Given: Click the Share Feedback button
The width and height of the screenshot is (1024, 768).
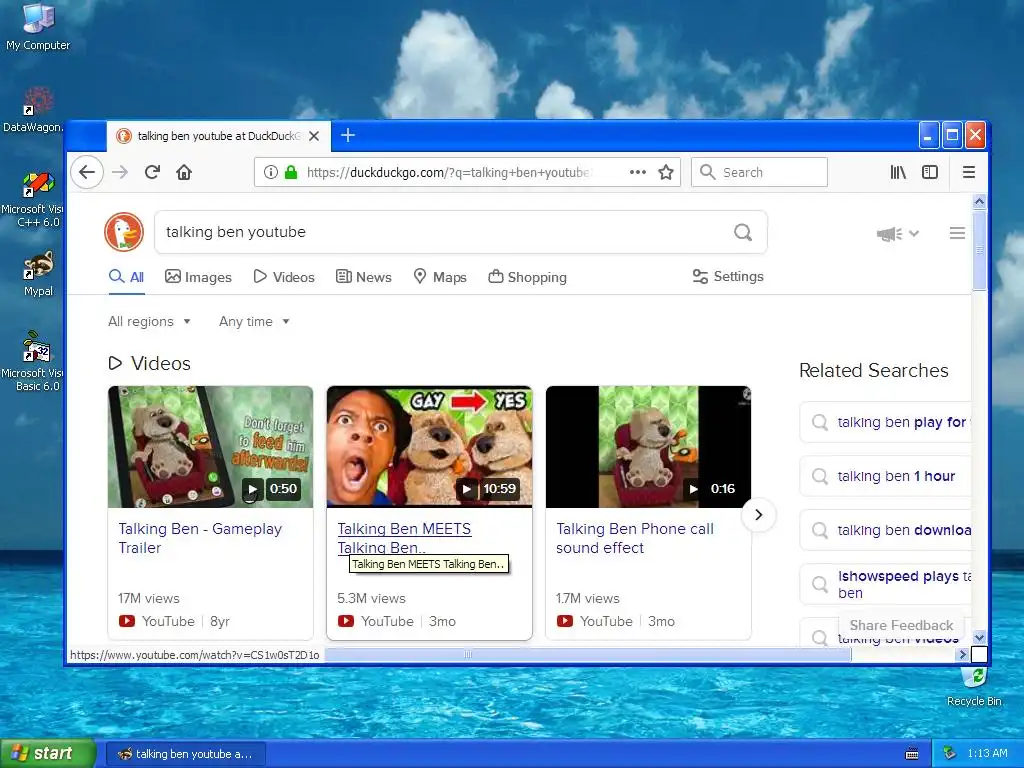Looking at the screenshot, I should click(901, 625).
